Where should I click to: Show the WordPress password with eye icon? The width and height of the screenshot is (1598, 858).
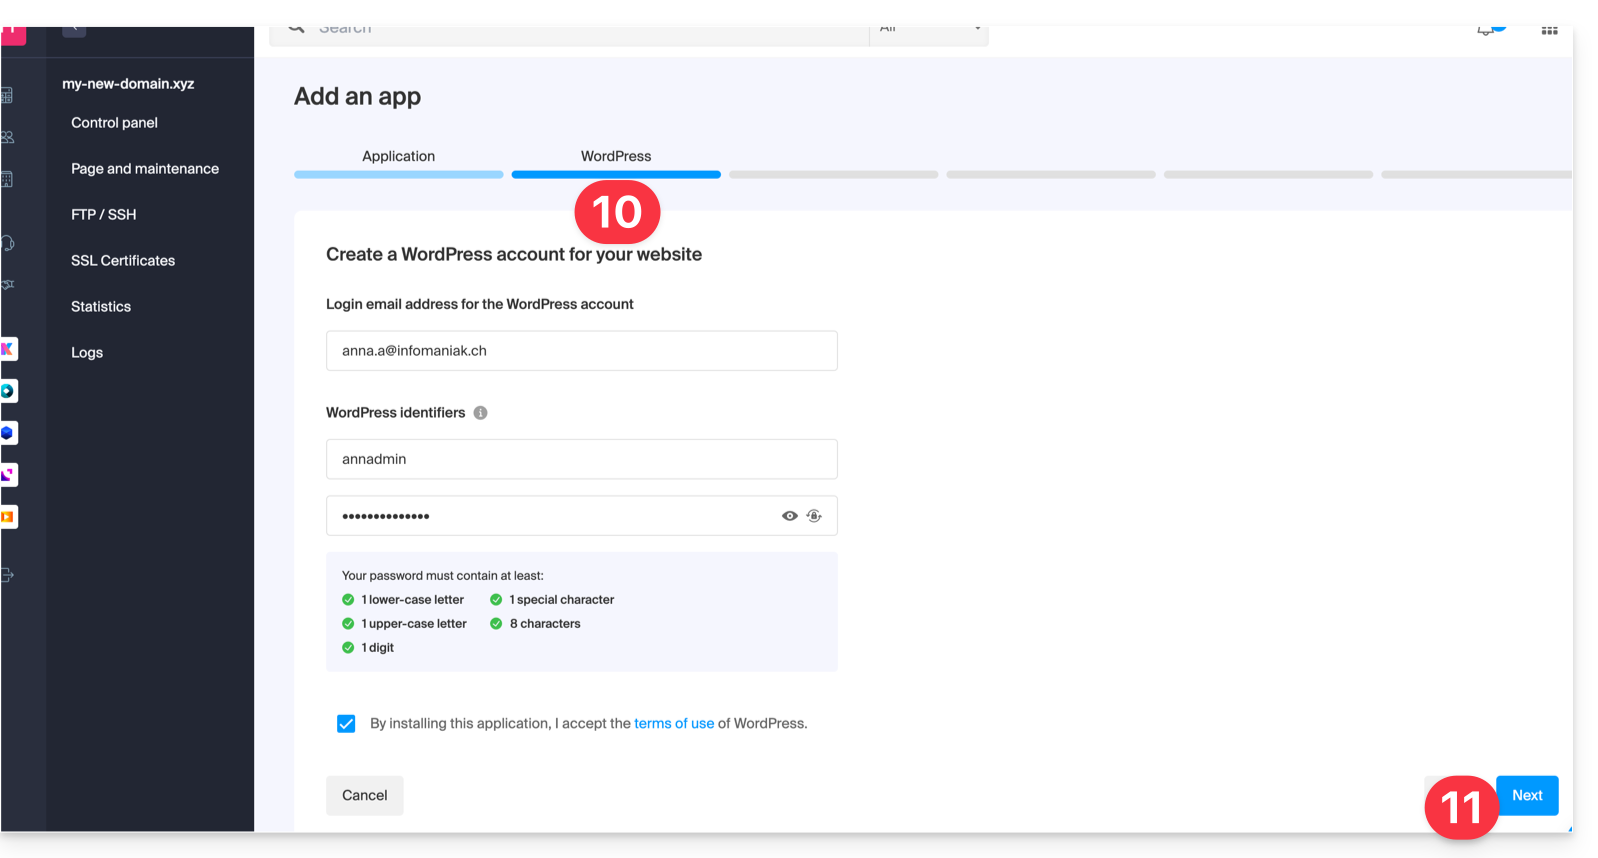tap(789, 516)
